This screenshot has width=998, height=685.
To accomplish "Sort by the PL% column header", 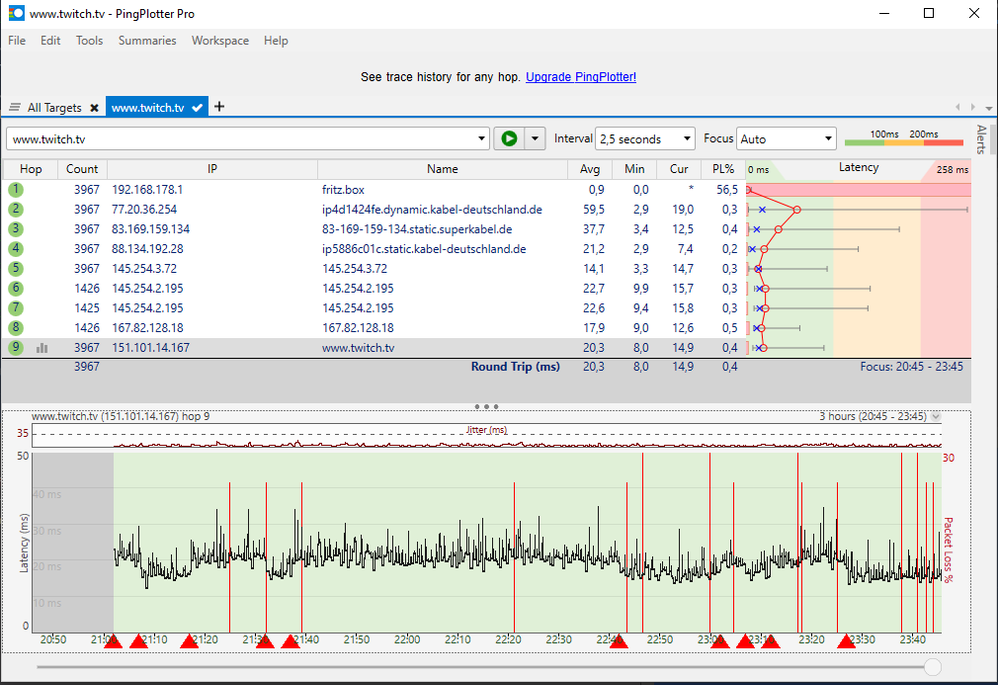I will click(x=721, y=169).
